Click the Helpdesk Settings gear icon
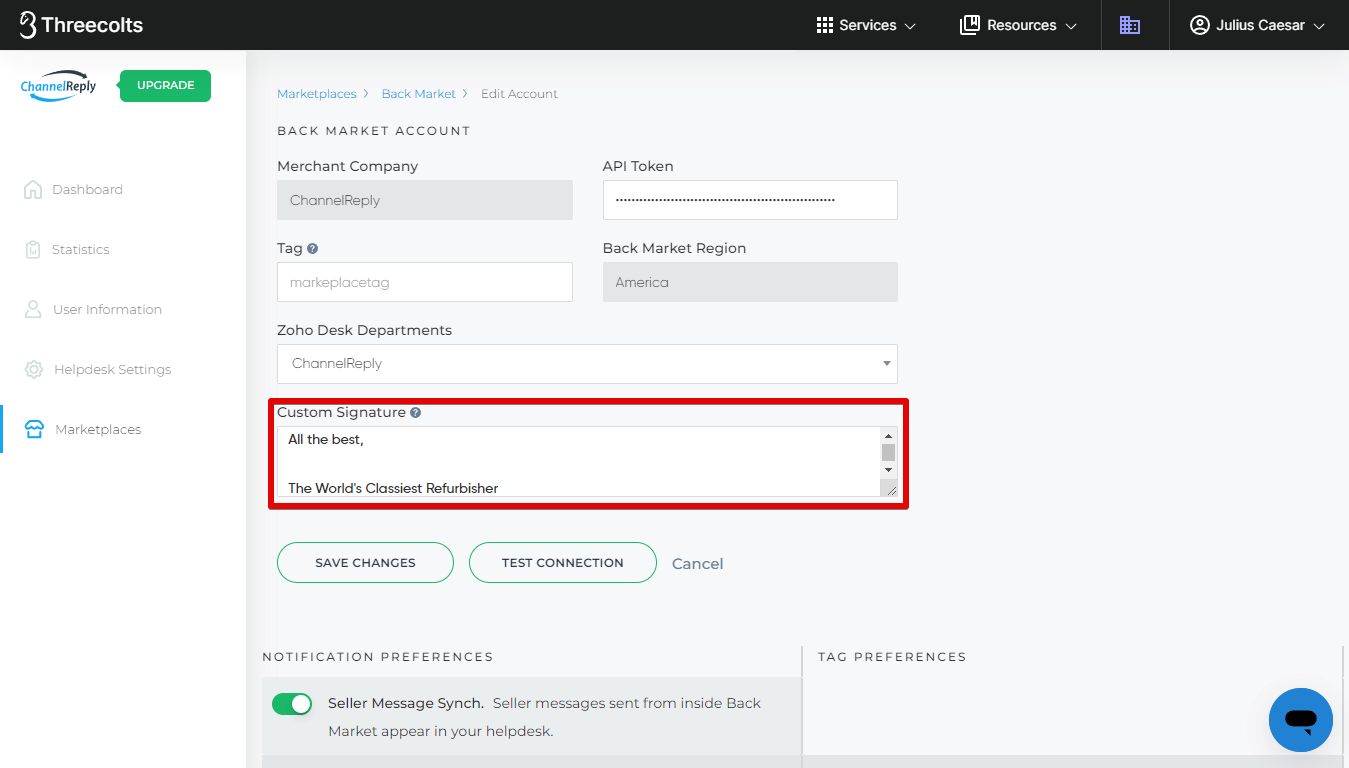This screenshot has height=768, width=1349. click(34, 369)
